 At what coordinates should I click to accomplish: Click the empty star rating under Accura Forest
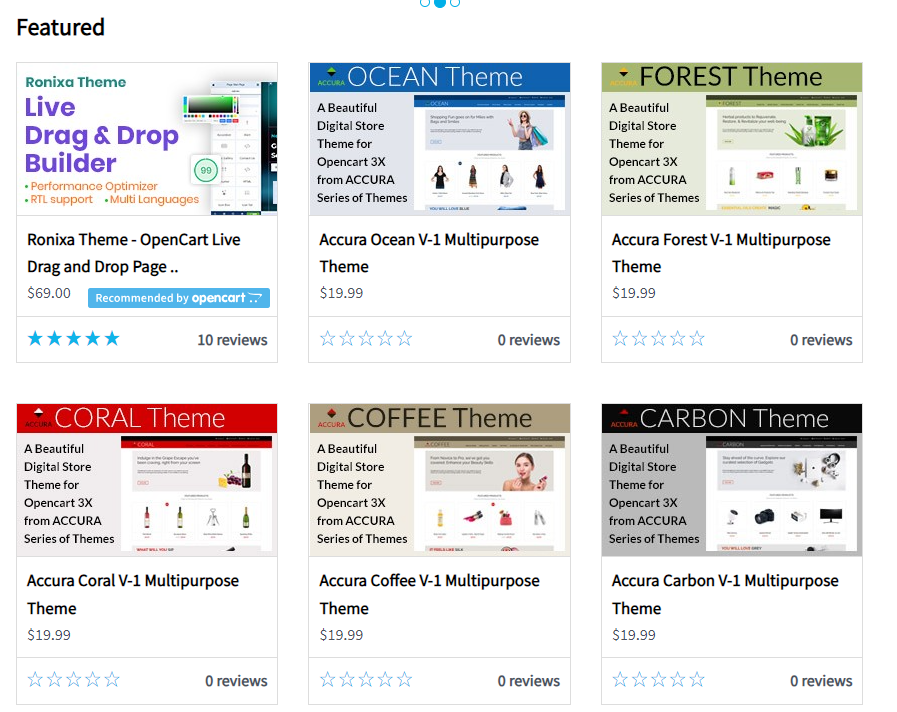[658, 339]
